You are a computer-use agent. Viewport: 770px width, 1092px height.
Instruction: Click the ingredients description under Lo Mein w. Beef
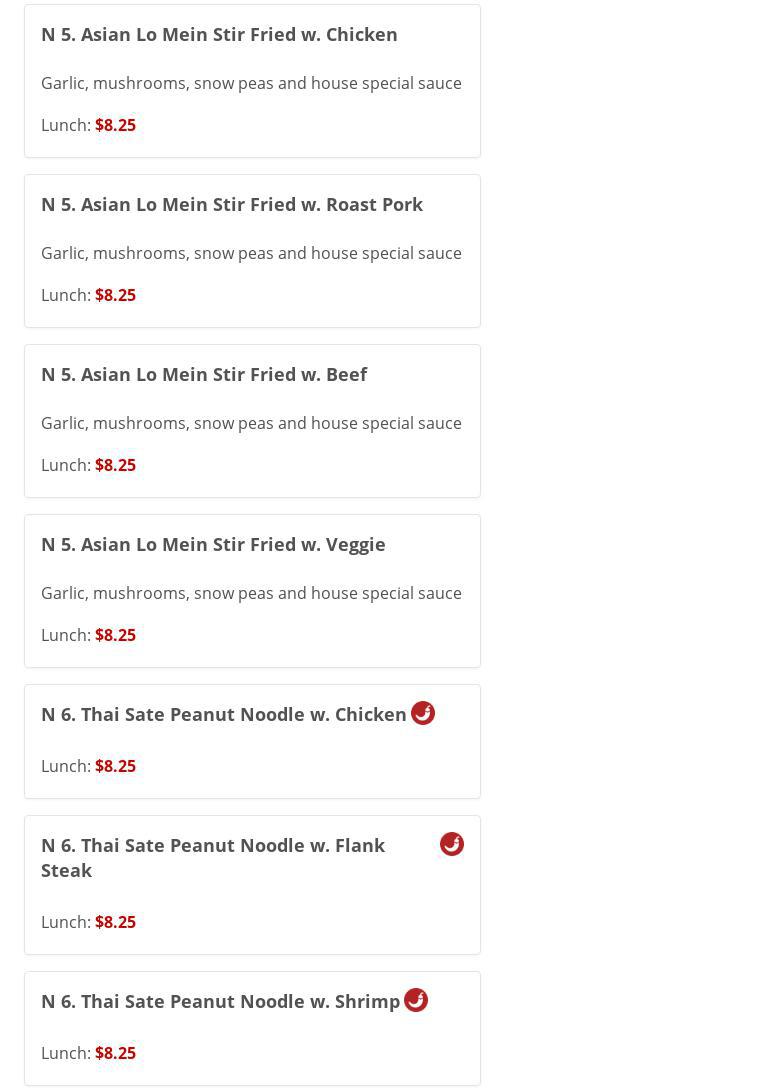point(251,423)
